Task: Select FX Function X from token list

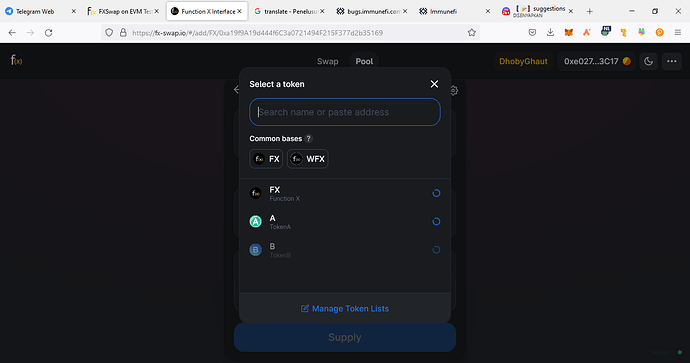Action: pos(345,193)
